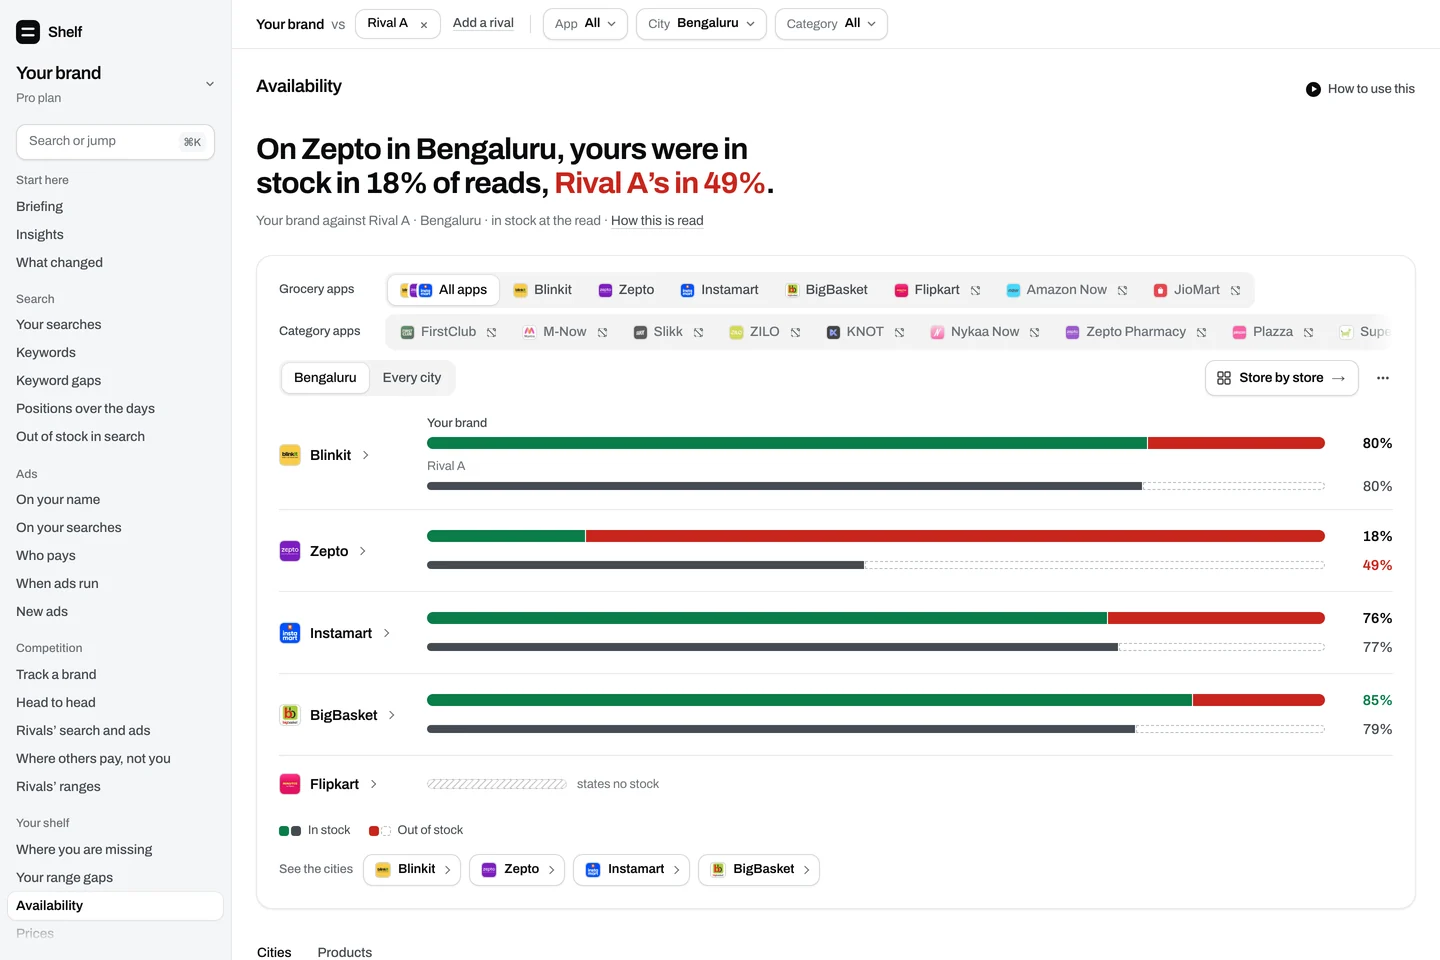Expand the Flipkart row chevron
The height and width of the screenshot is (960, 1440).
pyautogui.click(x=374, y=784)
